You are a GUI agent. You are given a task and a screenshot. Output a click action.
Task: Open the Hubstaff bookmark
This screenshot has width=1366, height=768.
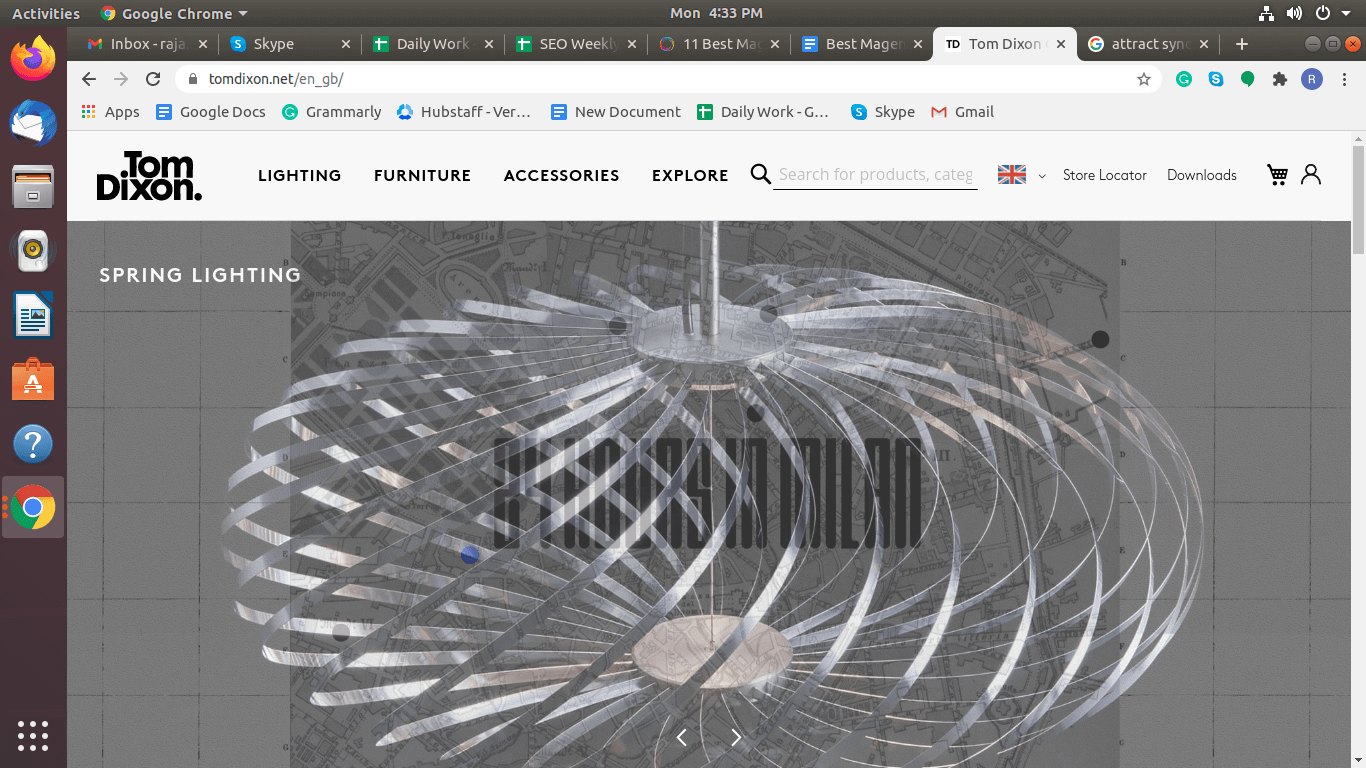click(464, 112)
